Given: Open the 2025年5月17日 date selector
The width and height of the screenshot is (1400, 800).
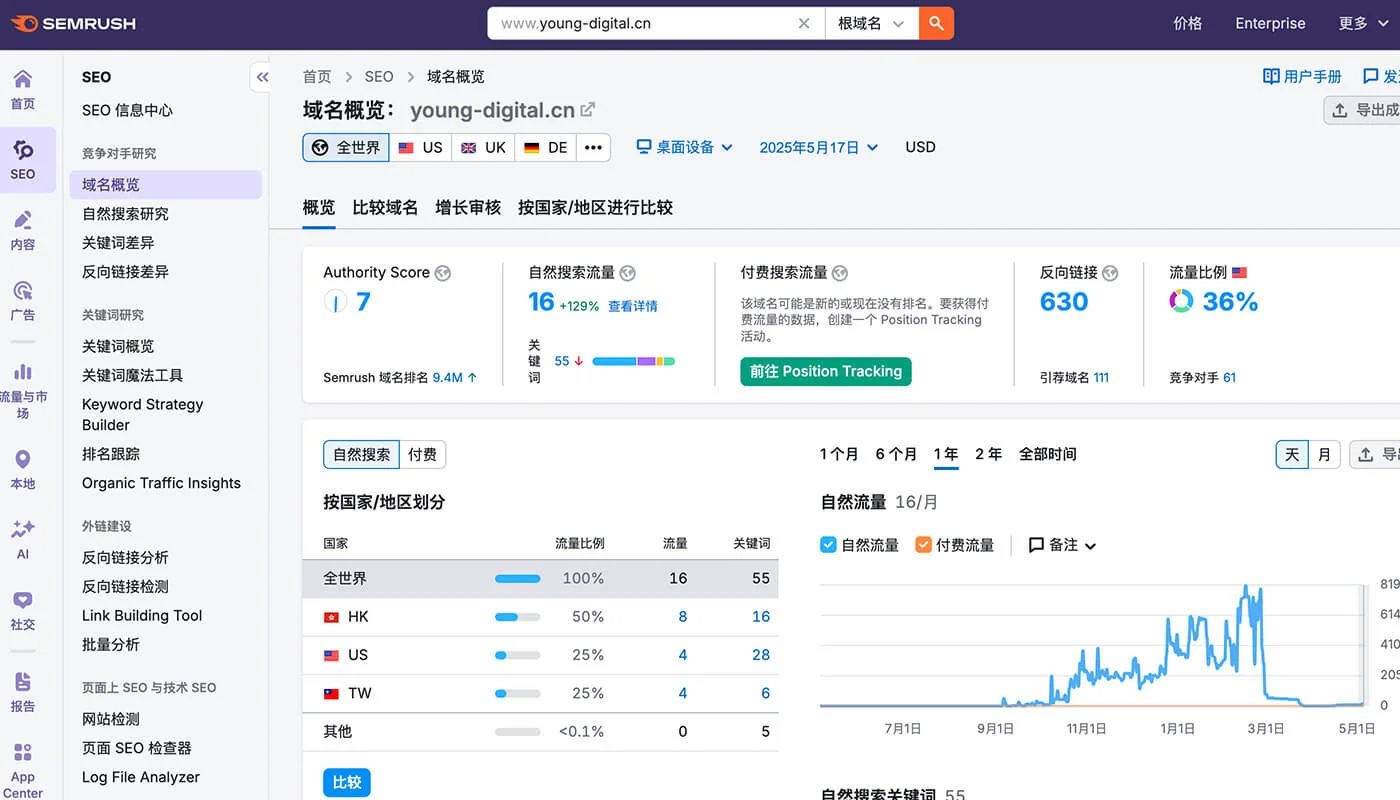Looking at the screenshot, I should click(x=818, y=147).
